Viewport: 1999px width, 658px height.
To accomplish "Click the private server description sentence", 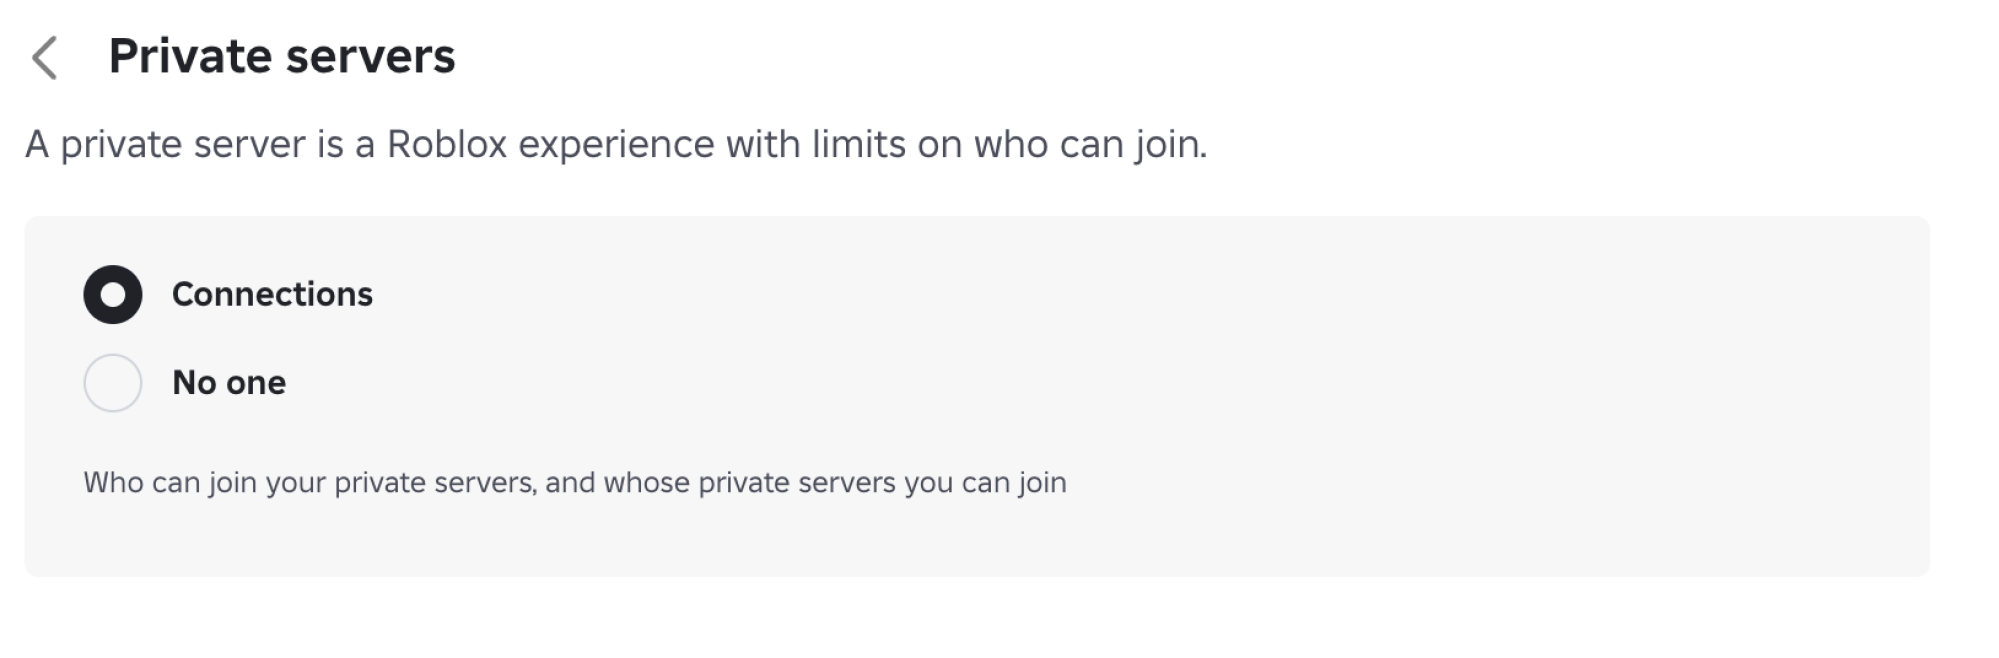I will click(615, 146).
